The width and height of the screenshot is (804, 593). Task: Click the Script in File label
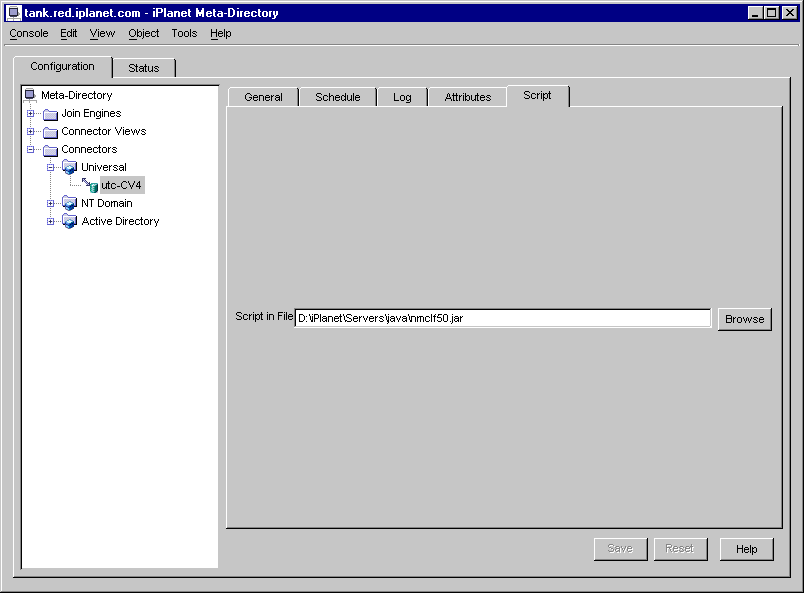[x=264, y=317]
